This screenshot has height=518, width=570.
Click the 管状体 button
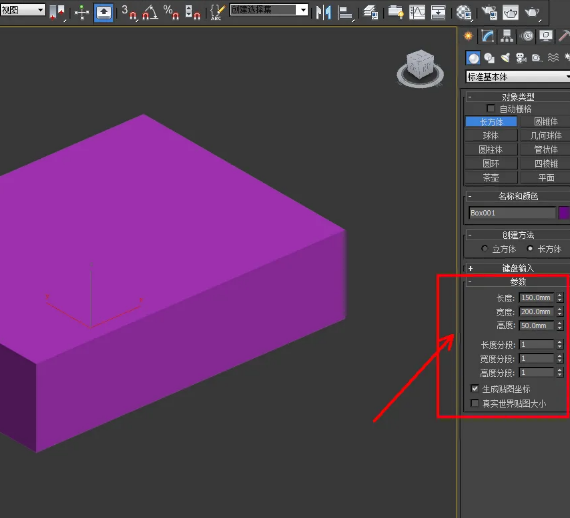tap(545, 149)
